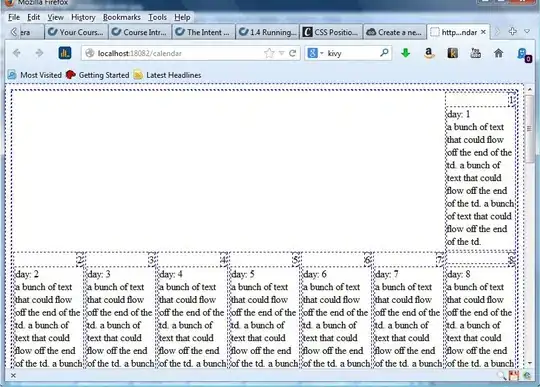Open the Bookmarks menu

[122, 17]
